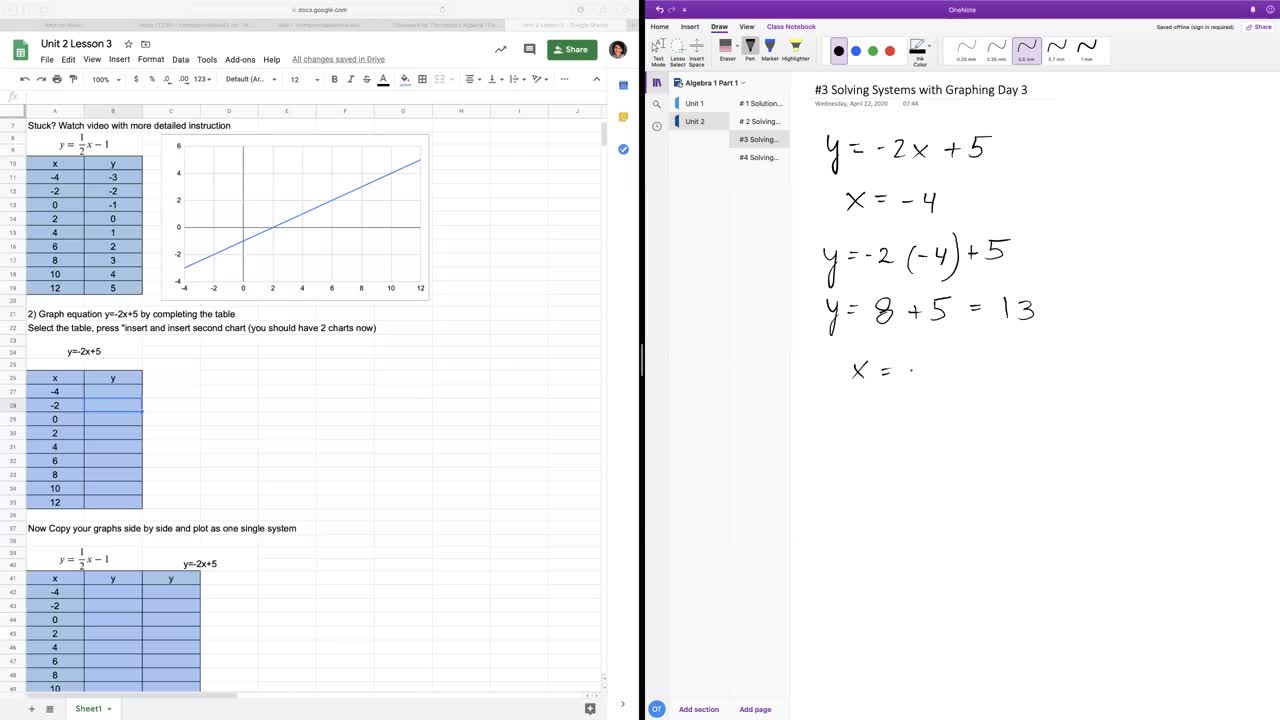1280x720 pixels.
Task: Toggle bold formatting in Sheets
Action: click(x=334, y=79)
